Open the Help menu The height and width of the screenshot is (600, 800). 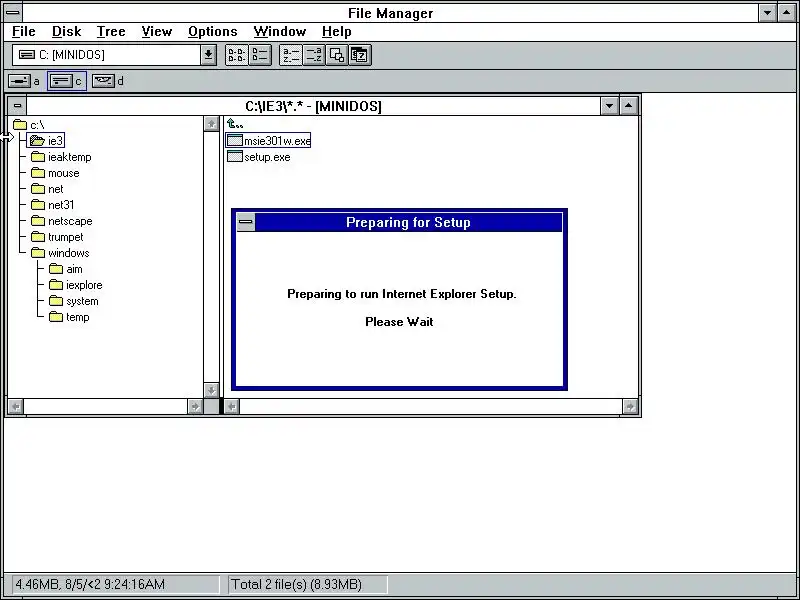click(x=336, y=32)
